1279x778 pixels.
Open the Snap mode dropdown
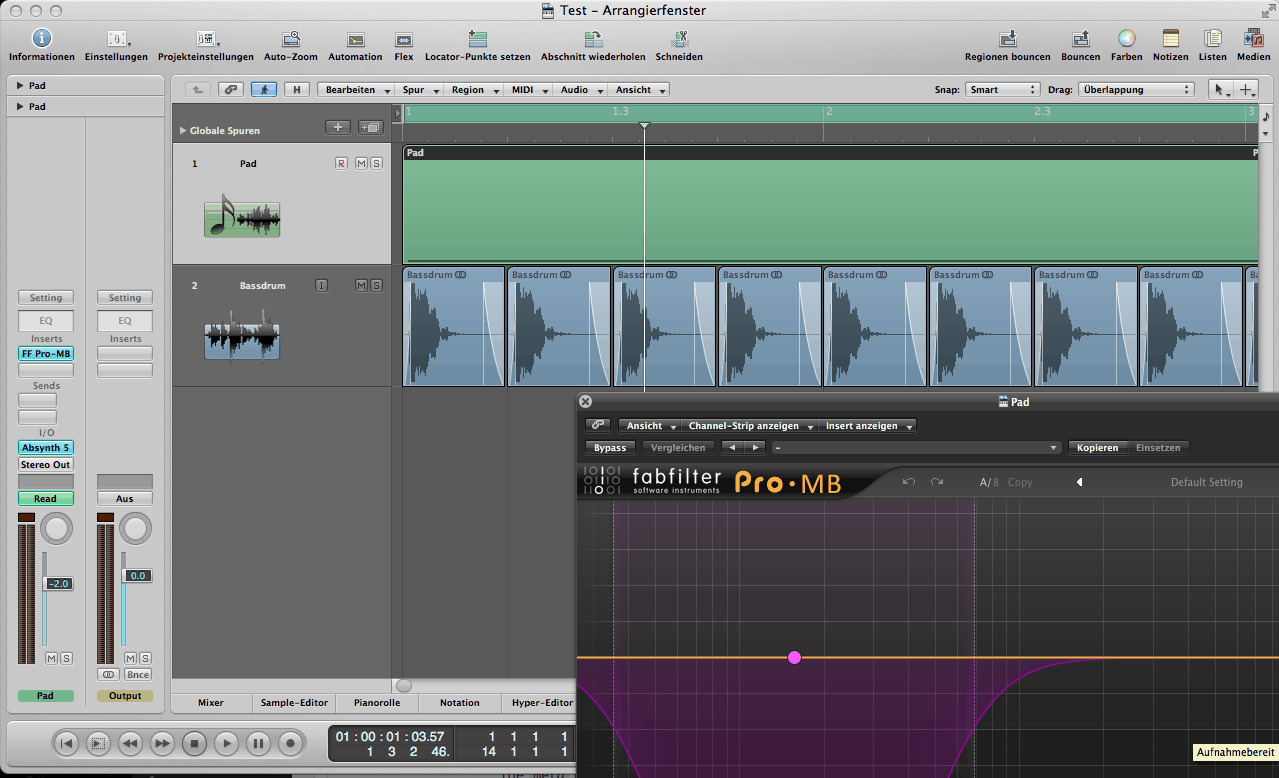pos(1003,90)
